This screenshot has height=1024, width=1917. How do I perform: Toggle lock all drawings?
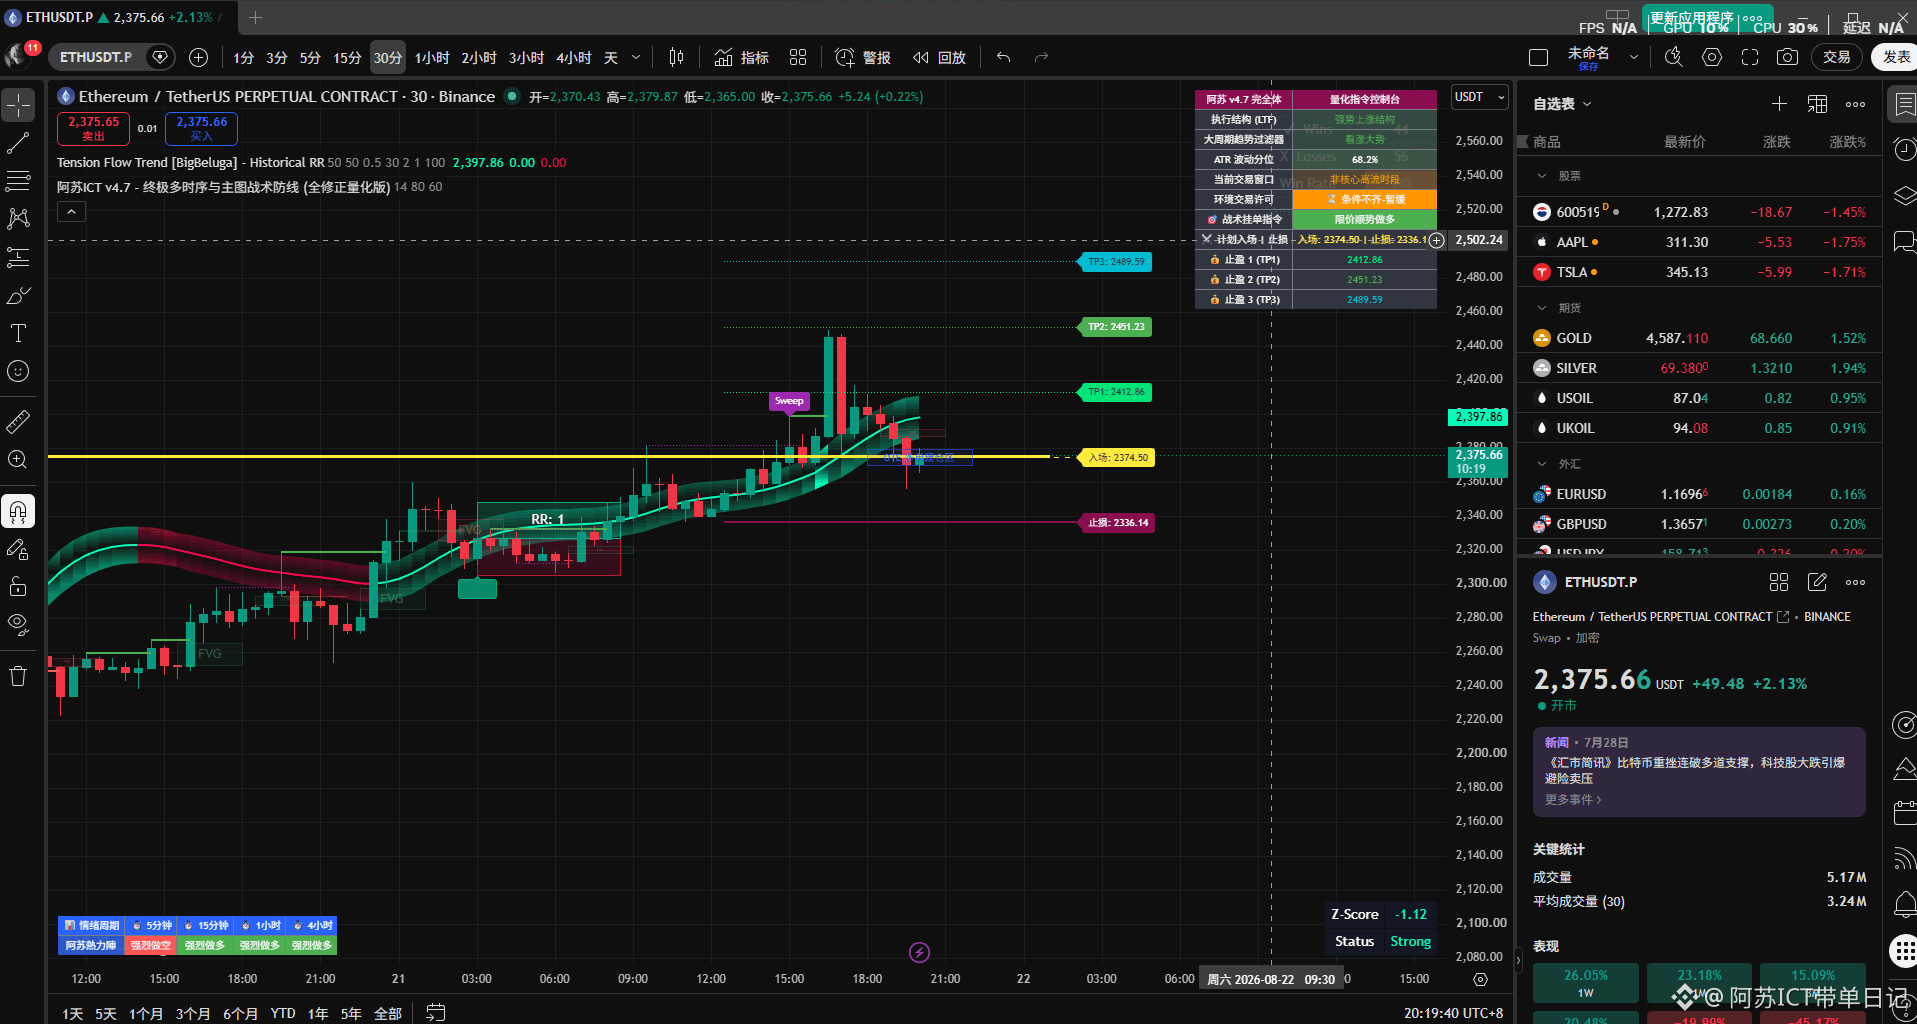click(x=18, y=587)
